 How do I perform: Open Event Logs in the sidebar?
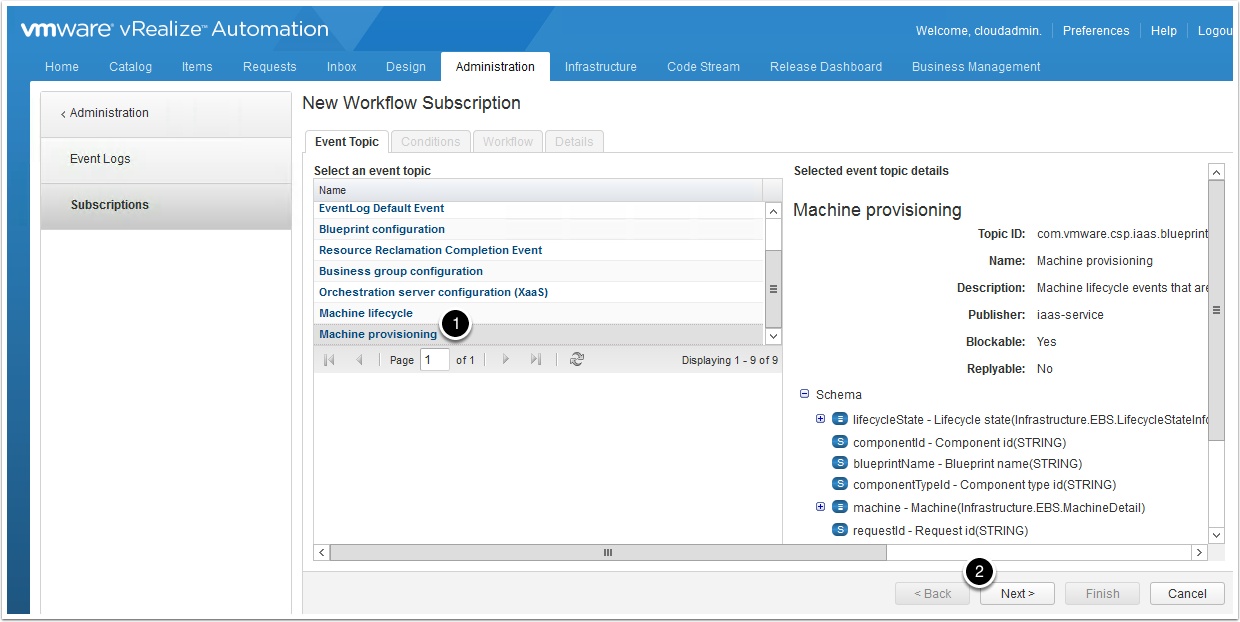click(x=166, y=159)
